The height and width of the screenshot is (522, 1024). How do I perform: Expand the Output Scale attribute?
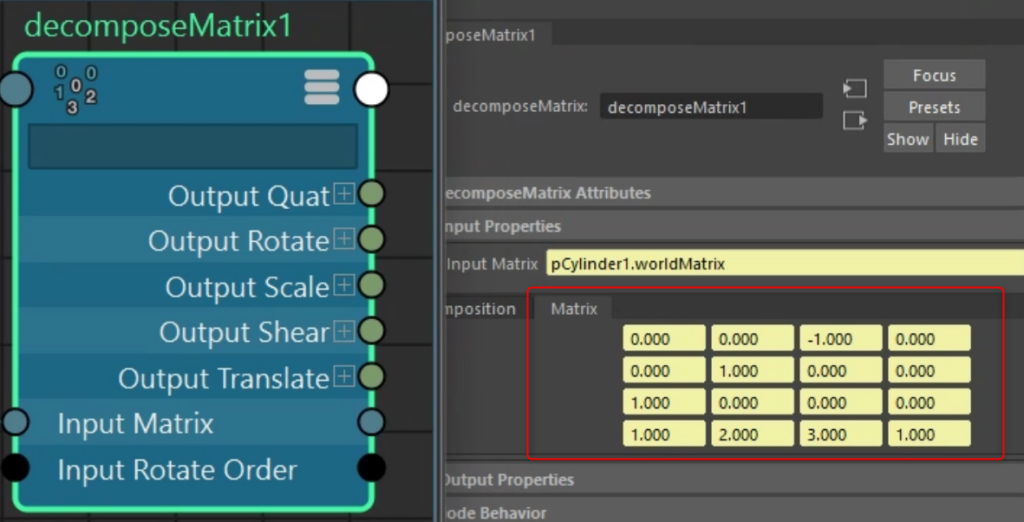tap(344, 285)
